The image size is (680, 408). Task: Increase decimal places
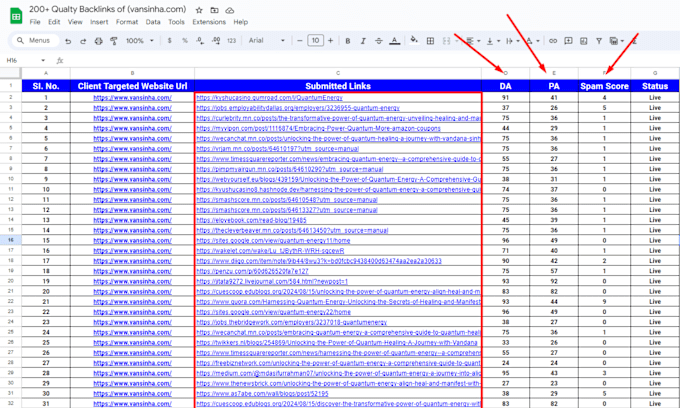pos(216,41)
